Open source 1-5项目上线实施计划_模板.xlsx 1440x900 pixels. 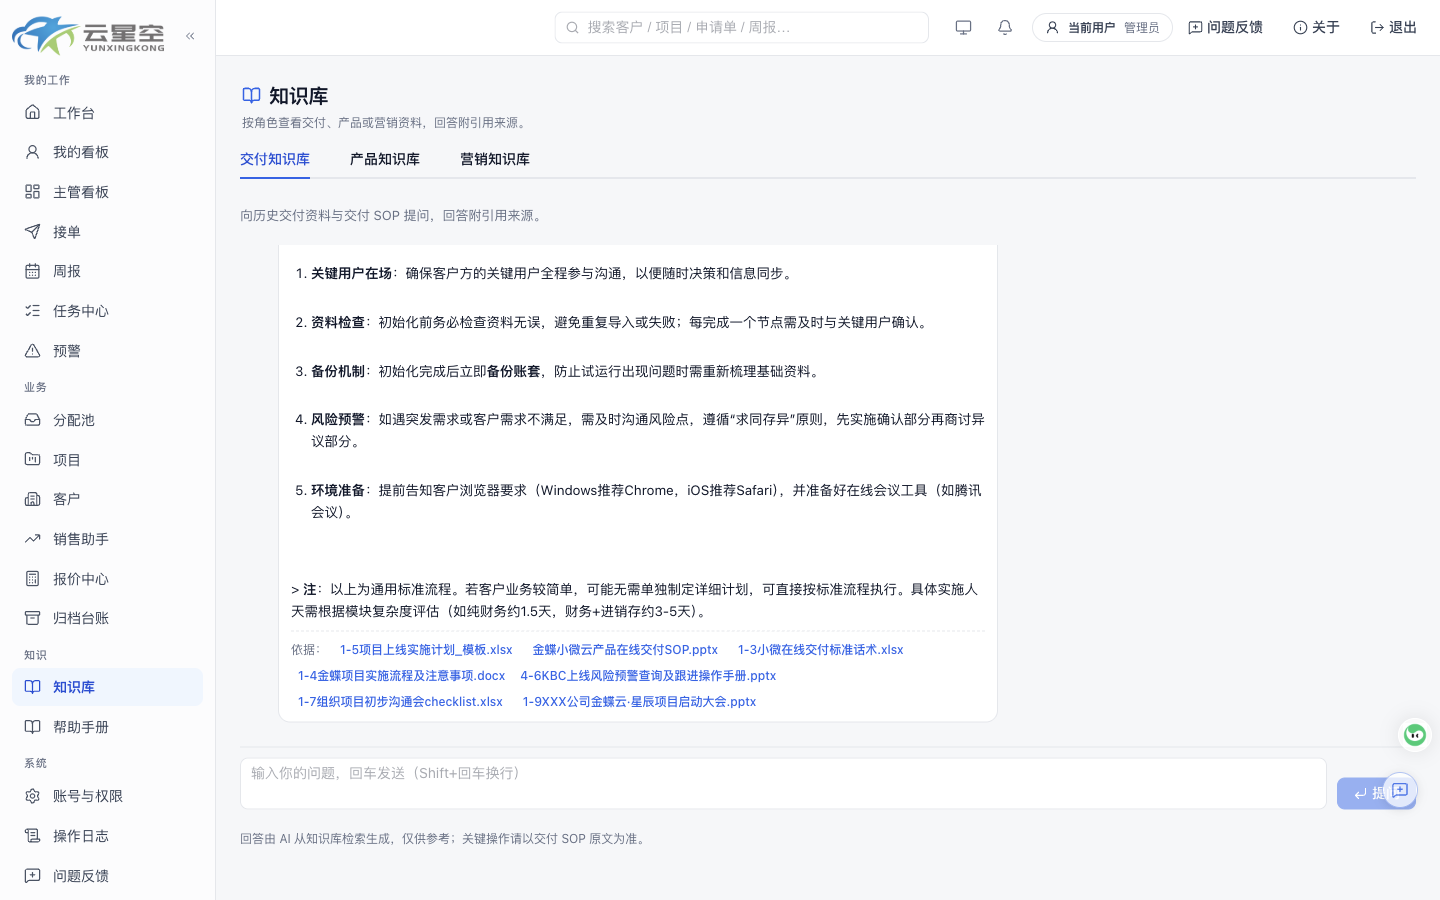pyautogui.click(x=426, y=650)
